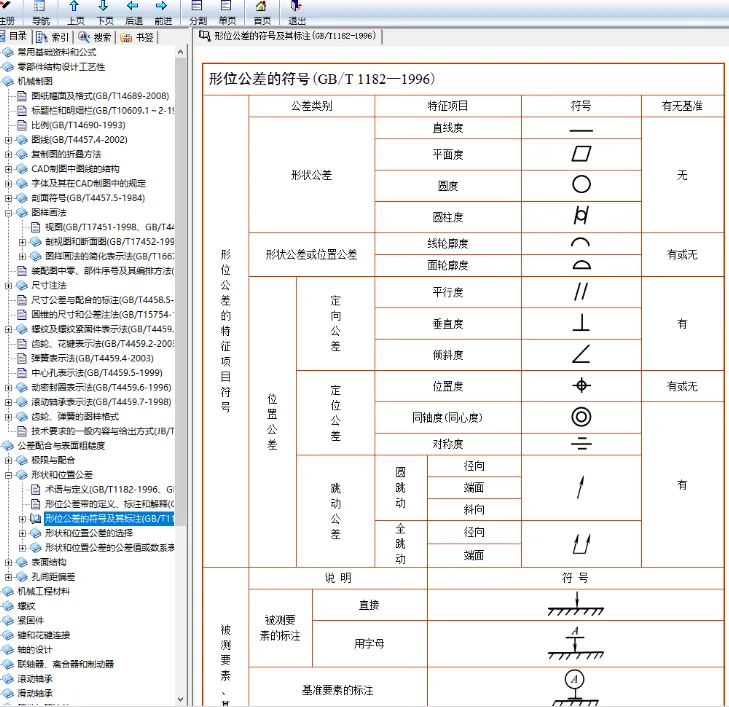This screenshot has height=707, width=729.
Task: Open 尺寸公差与配合的标注 entry
Action: point(102,300)
